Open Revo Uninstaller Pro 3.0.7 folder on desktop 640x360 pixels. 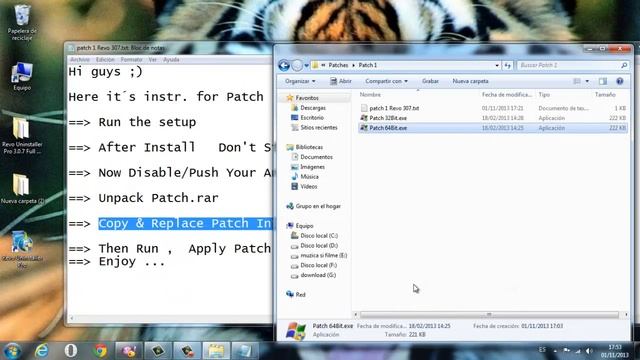click(22, 136)
